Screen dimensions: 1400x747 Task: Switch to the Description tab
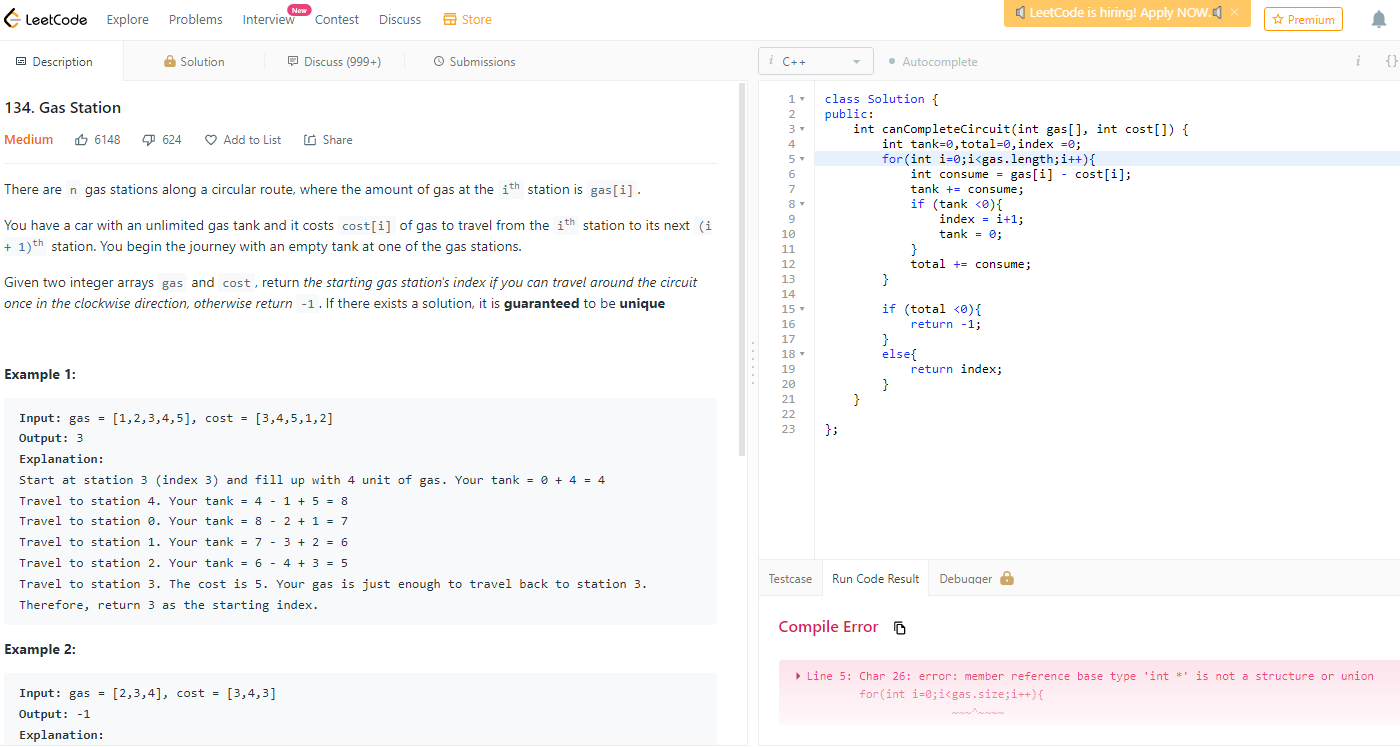(x=62, y=61)
